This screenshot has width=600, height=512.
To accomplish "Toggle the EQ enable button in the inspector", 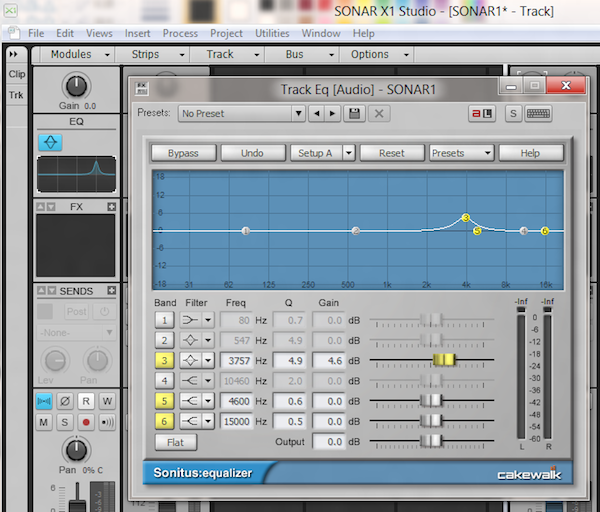I will tap(50, 142).
